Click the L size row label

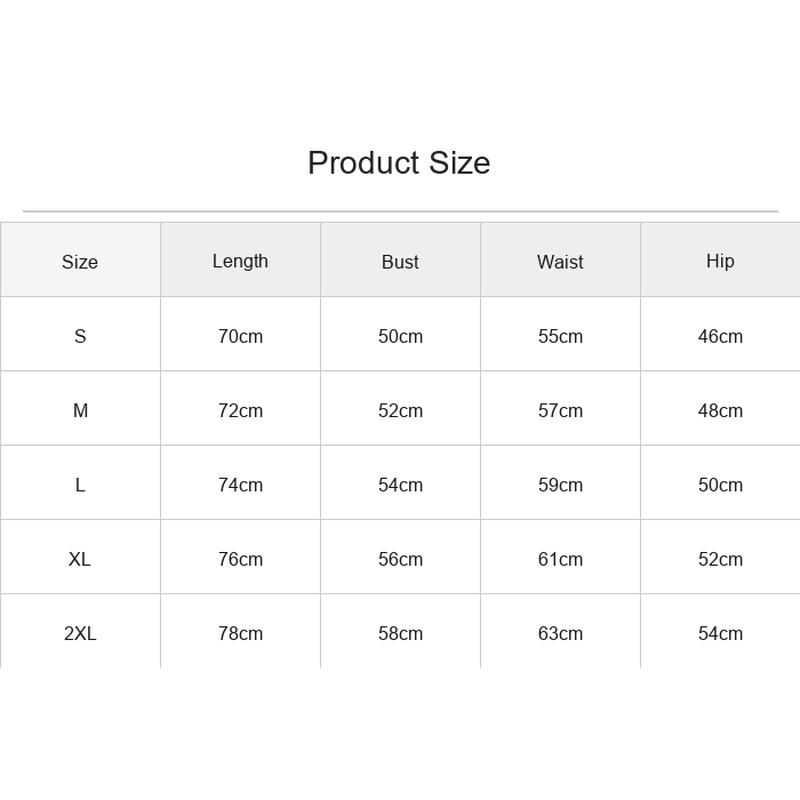pos(80,485)
